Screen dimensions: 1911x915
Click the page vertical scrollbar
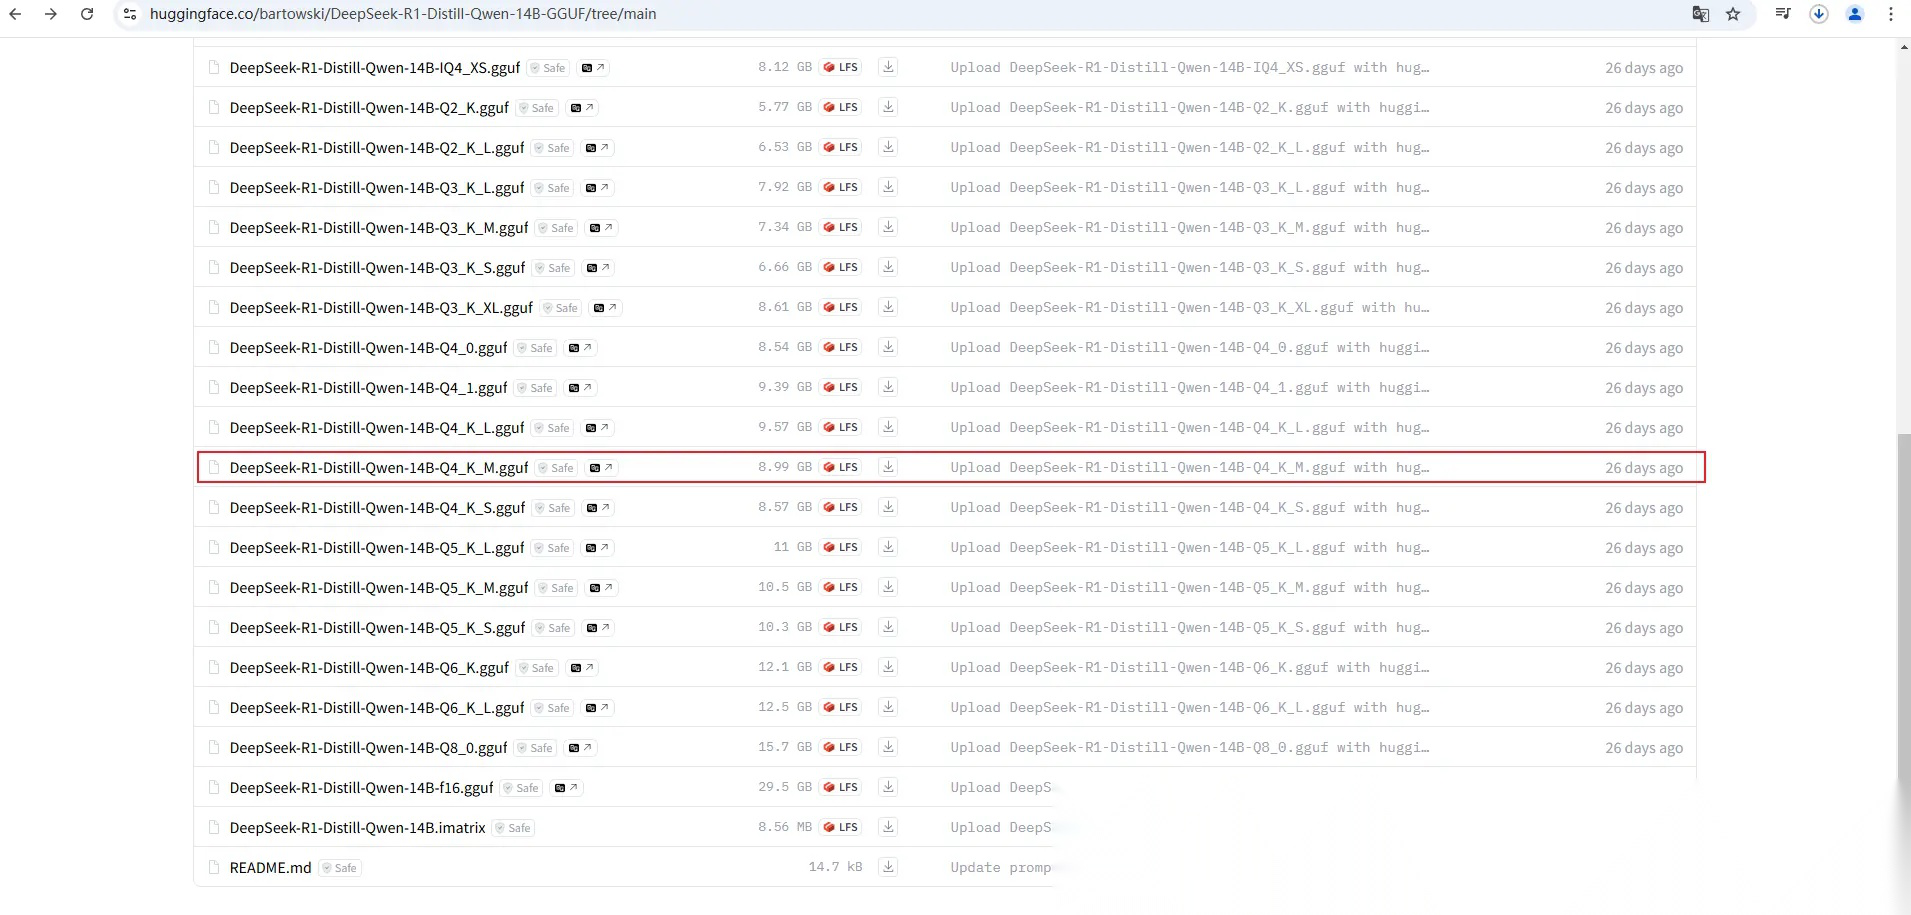[1904, 610]
